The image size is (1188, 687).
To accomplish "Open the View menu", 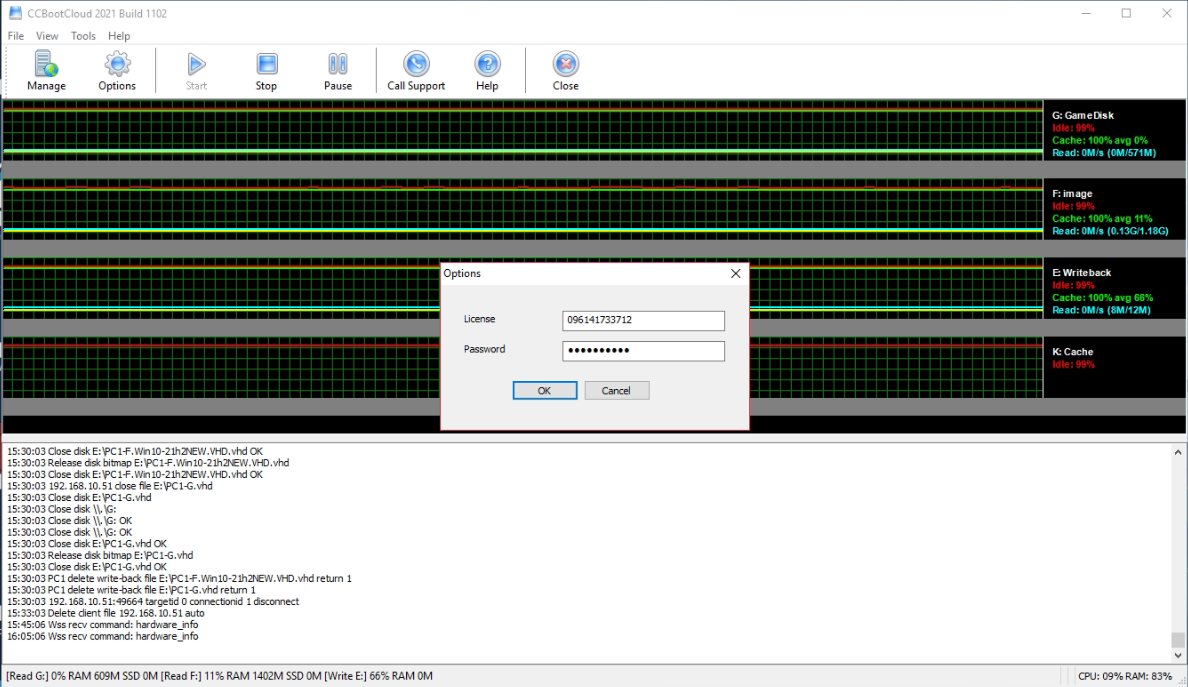I will 47,36.
